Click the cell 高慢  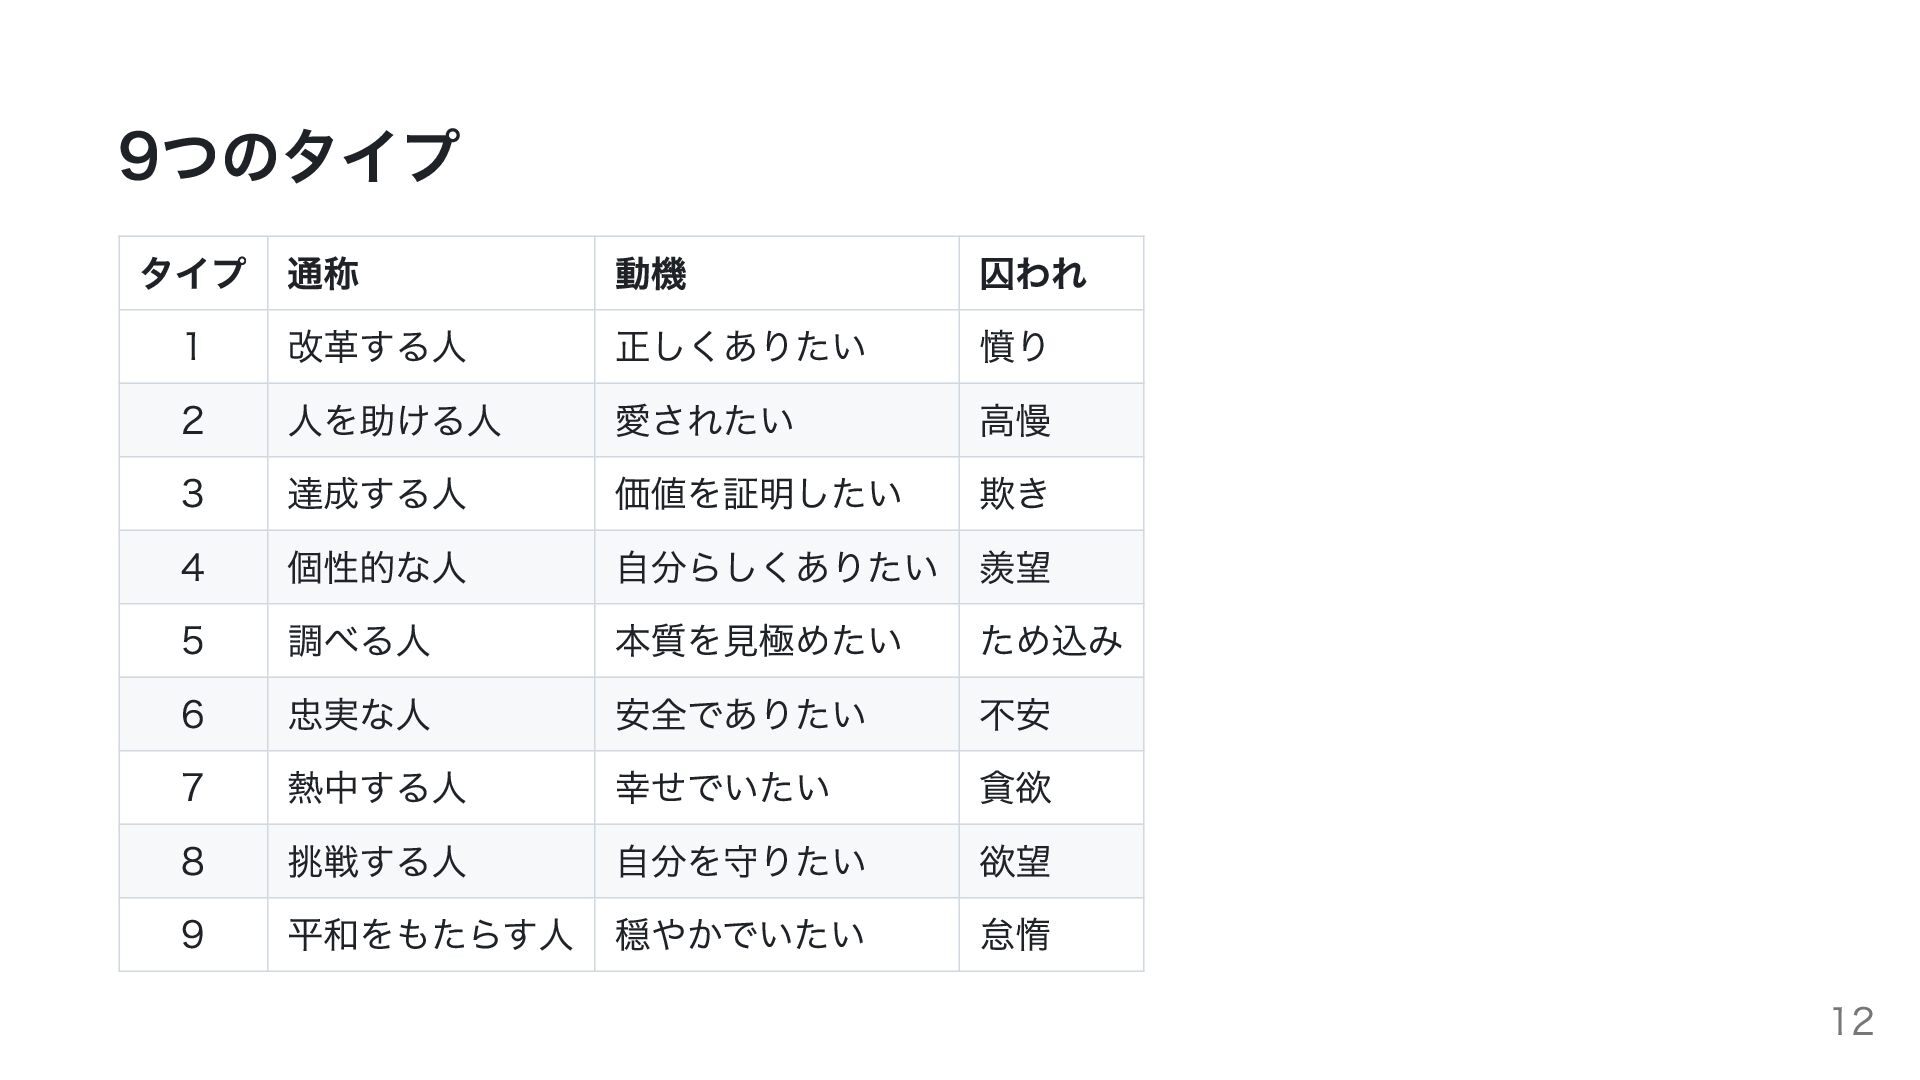pos(1015,421)
